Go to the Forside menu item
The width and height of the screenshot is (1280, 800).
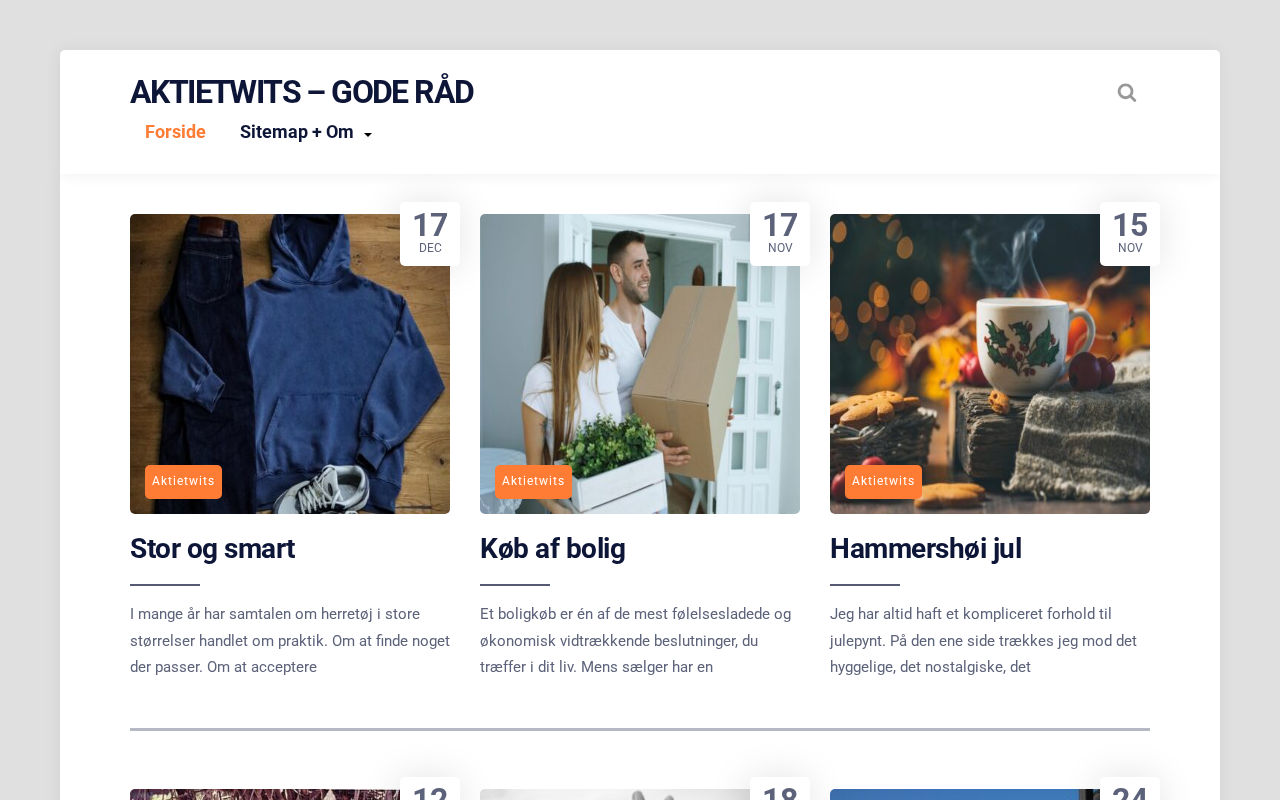(175, 132)
